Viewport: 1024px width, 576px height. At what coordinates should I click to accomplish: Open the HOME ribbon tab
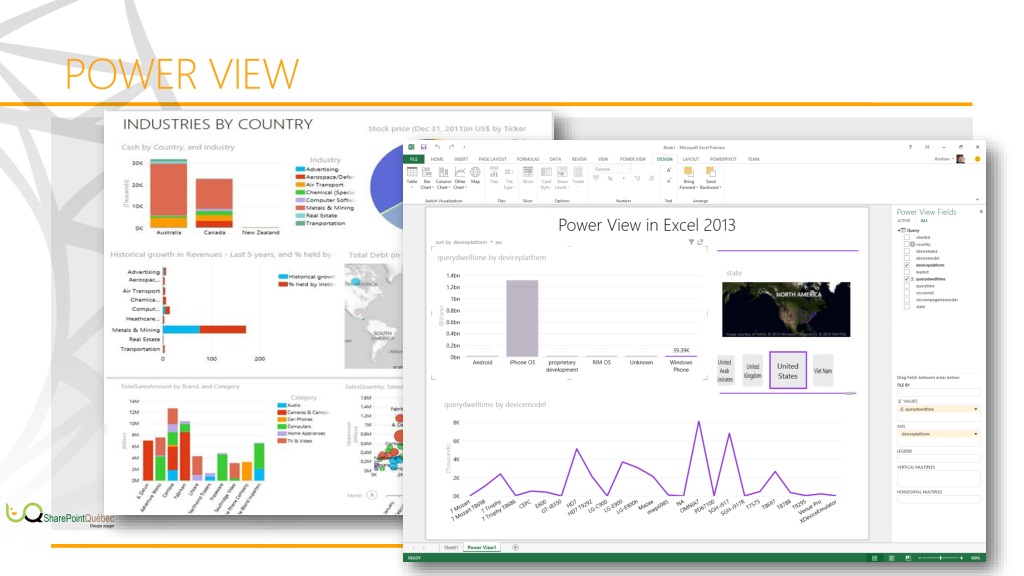point(437,159)
